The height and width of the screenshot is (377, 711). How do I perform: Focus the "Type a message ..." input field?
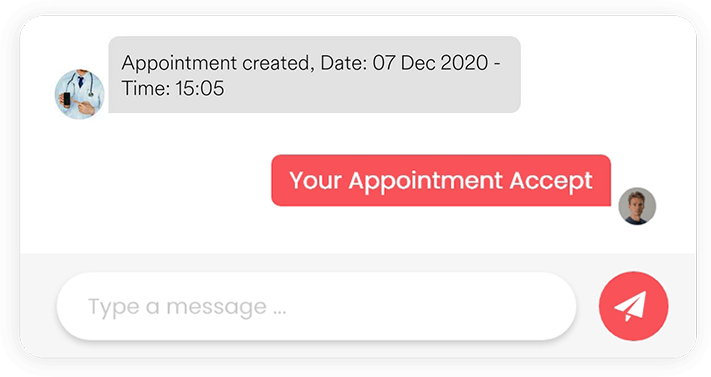317,306
